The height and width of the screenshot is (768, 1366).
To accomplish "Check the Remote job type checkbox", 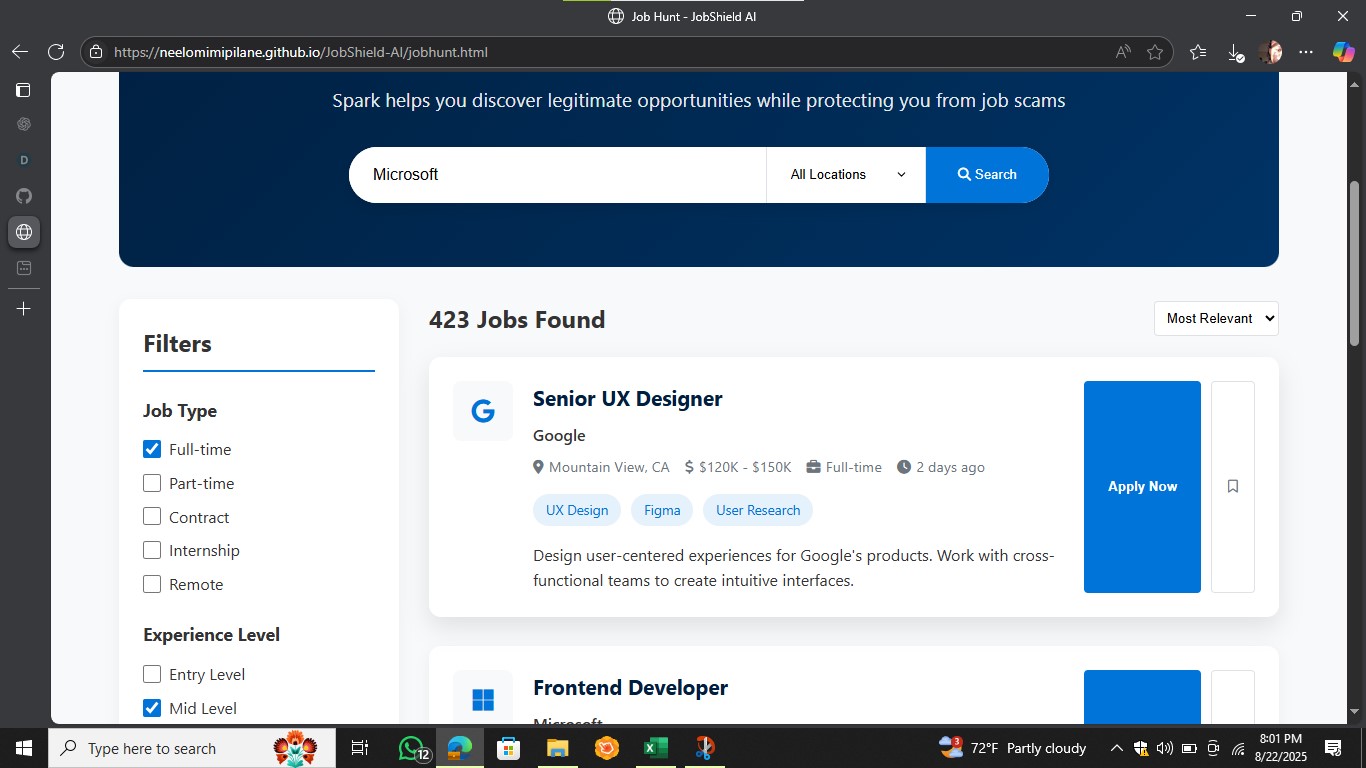I will [152, 584].
